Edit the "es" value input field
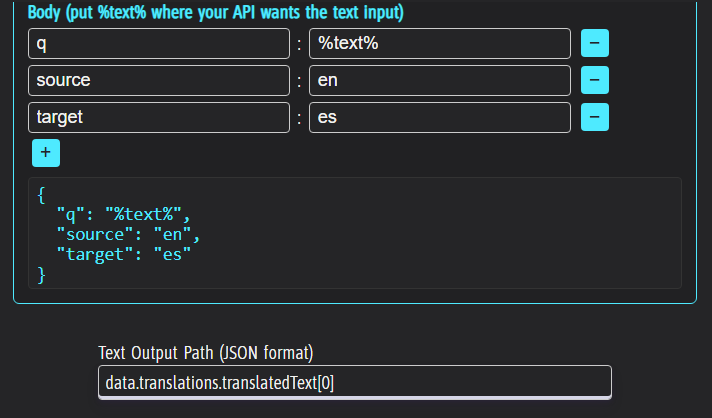712x418 pixels. 439,117
